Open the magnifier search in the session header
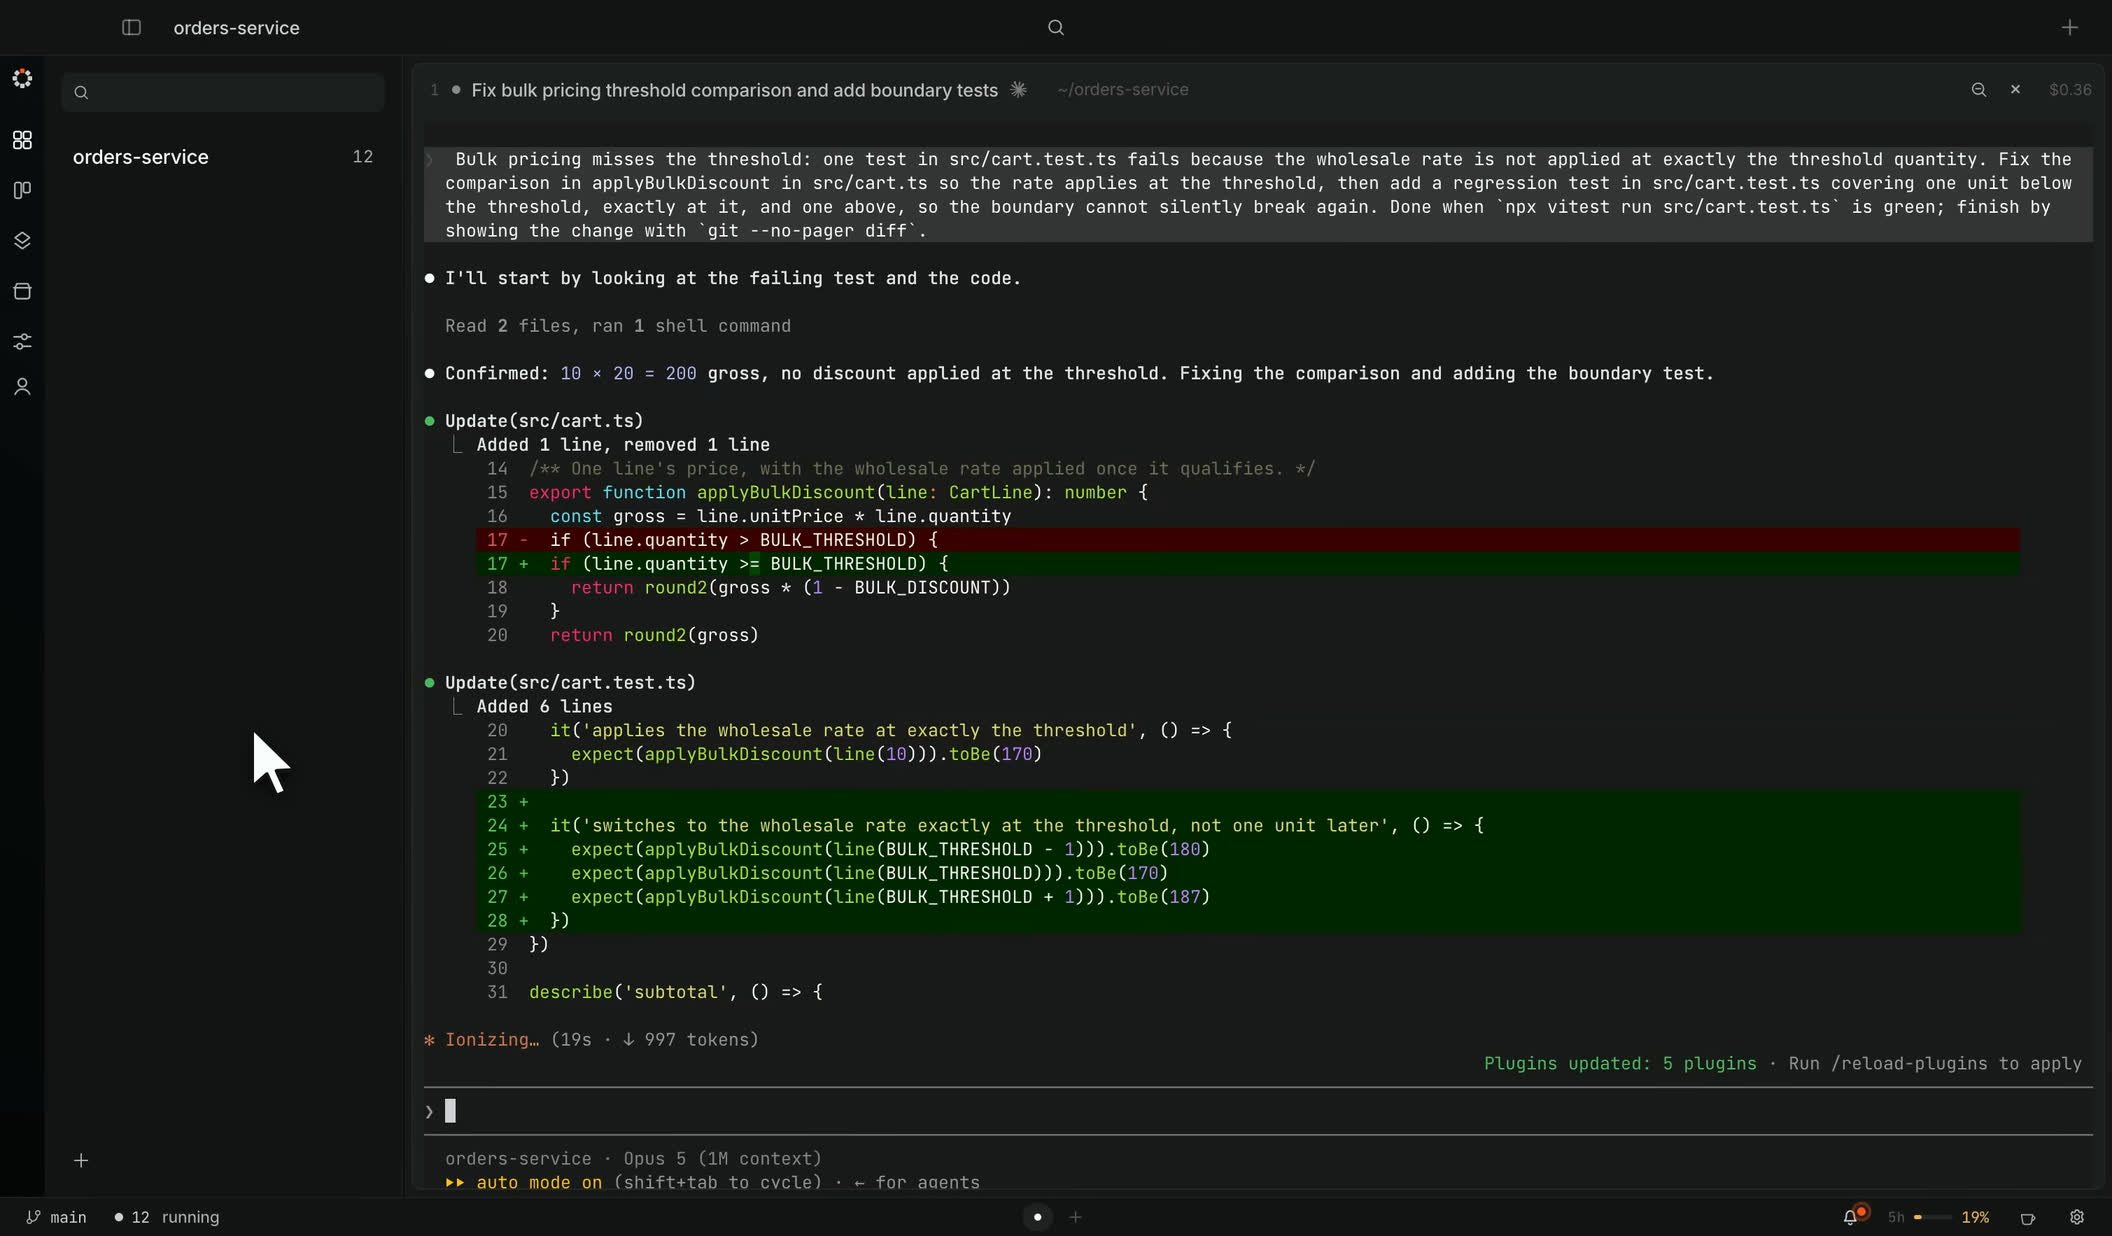Viewport: 2112px width, 1236px height. tap(1978, 90)
